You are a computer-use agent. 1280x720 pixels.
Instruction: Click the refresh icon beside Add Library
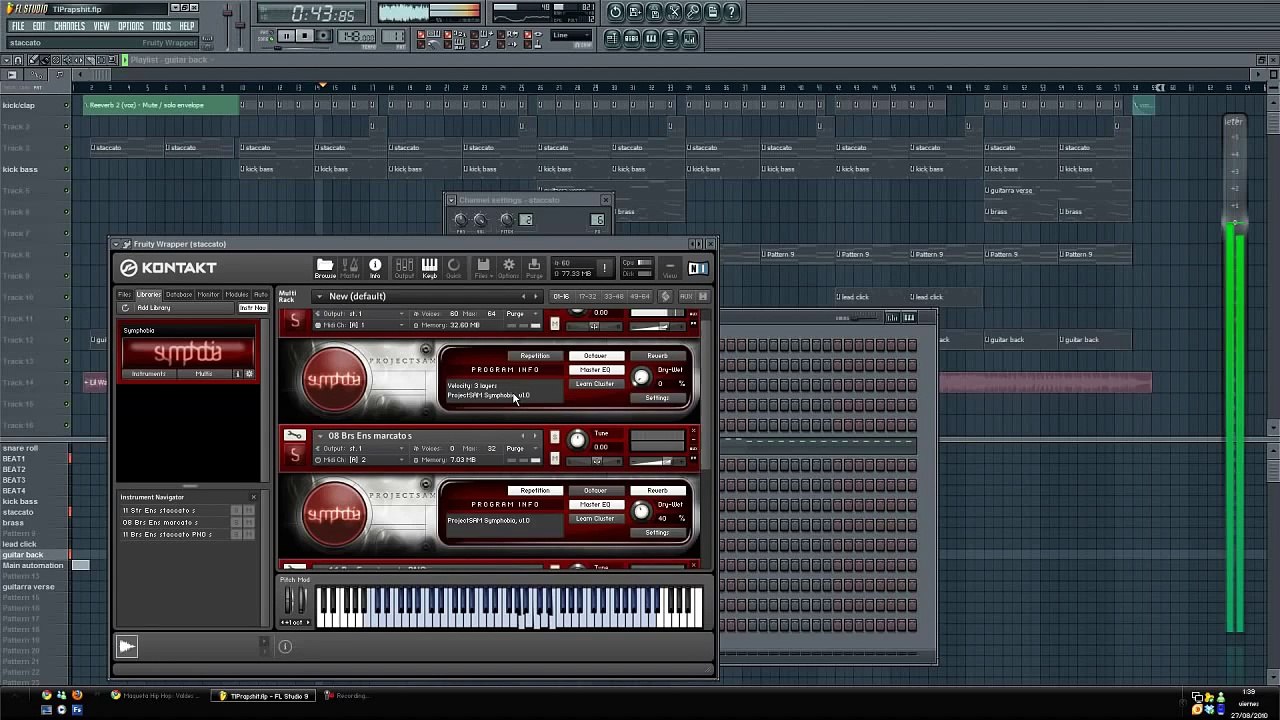pyautogui.click(x=126, y=308)
